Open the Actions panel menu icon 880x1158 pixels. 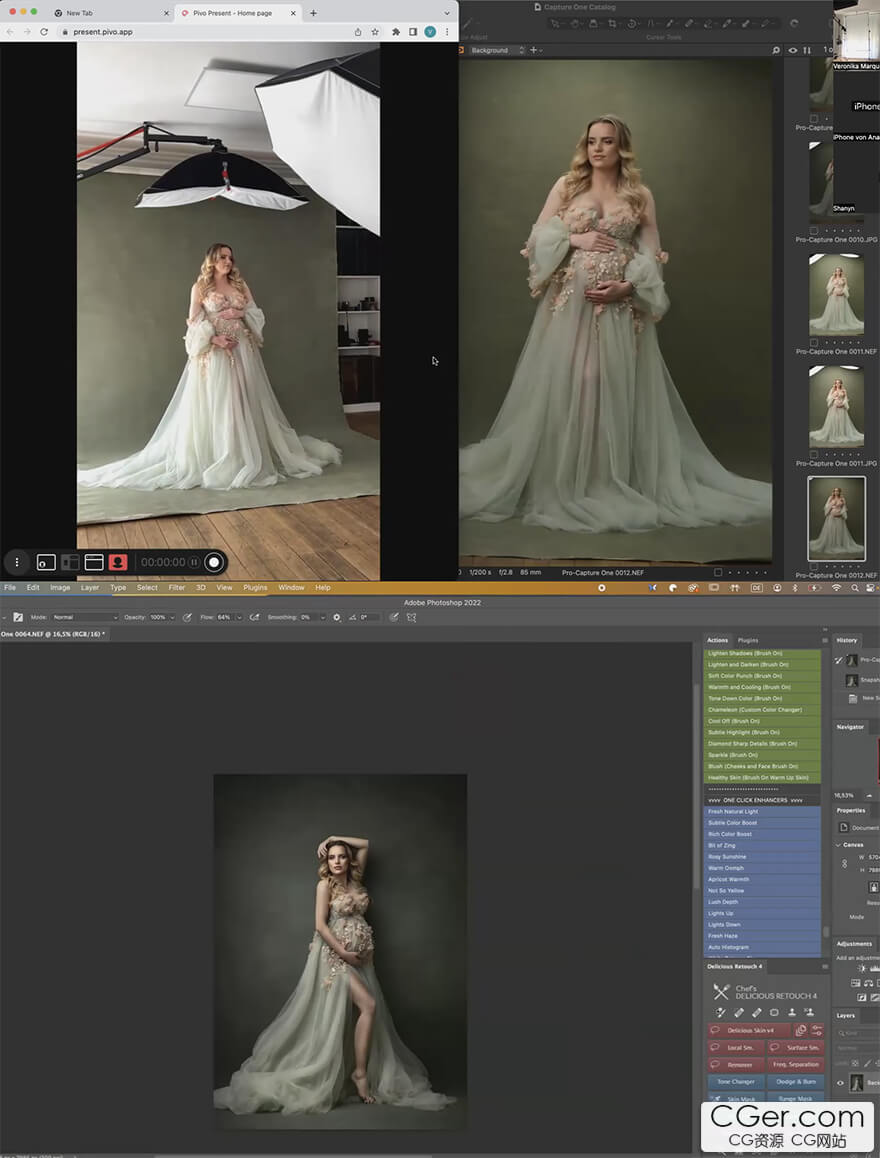coord(825,640)
